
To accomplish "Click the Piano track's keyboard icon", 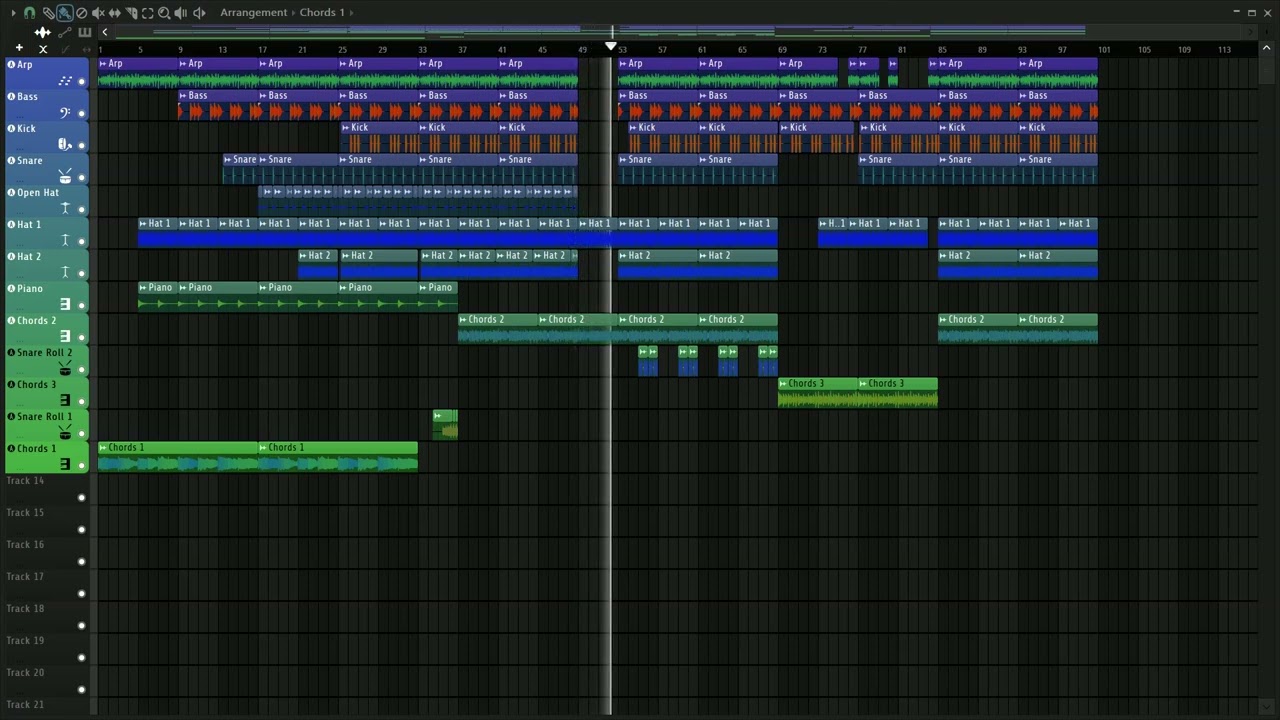I will point(66,304).
